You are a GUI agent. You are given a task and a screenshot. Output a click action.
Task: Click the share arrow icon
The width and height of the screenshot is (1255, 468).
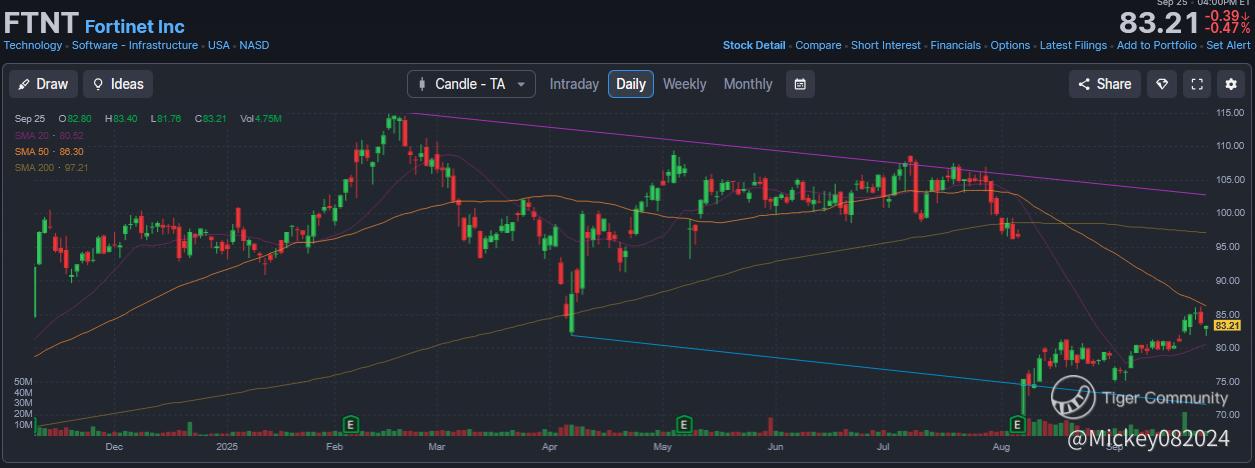1085,84
